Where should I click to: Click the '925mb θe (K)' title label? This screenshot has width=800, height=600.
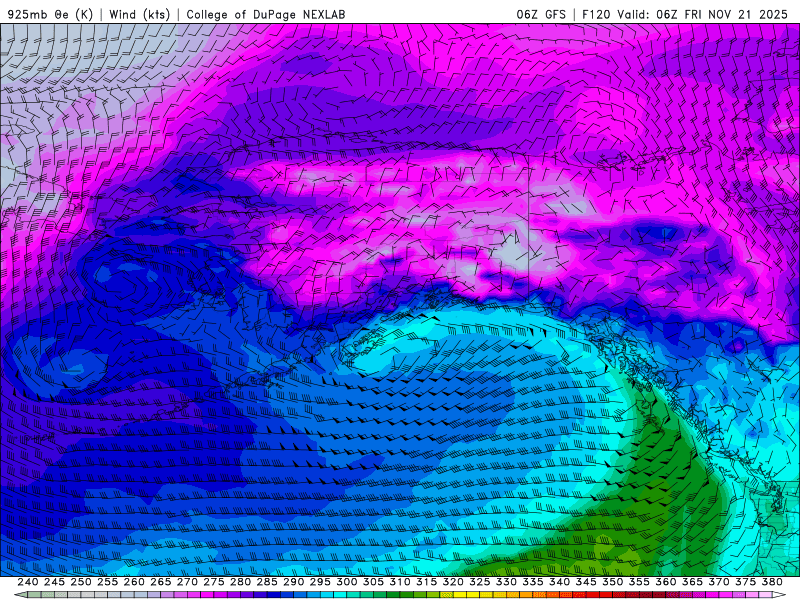click(50, 14)
